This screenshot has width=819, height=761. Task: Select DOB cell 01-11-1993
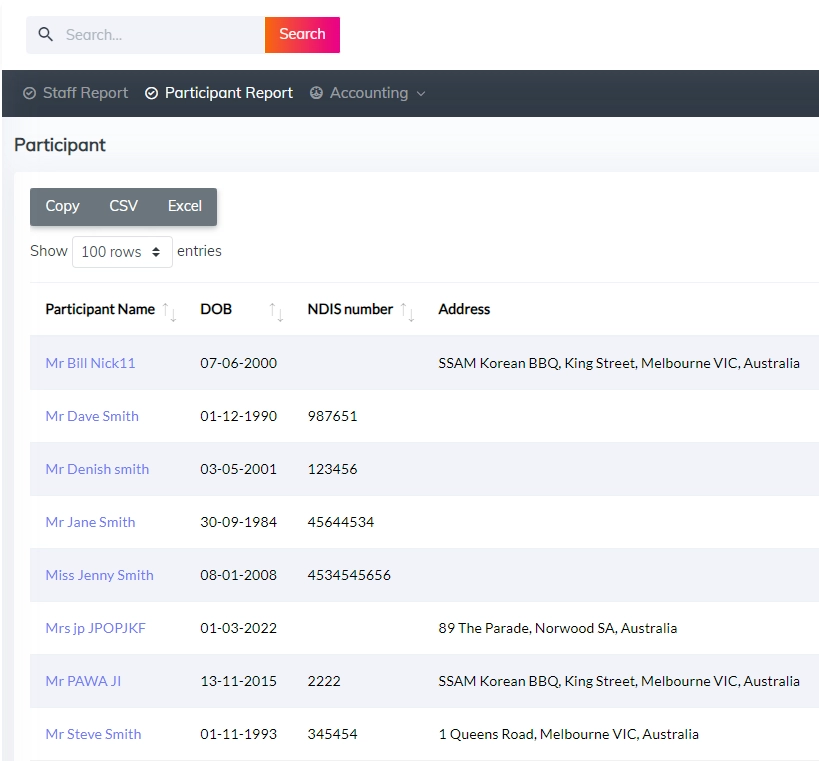(x=239, y=734)
